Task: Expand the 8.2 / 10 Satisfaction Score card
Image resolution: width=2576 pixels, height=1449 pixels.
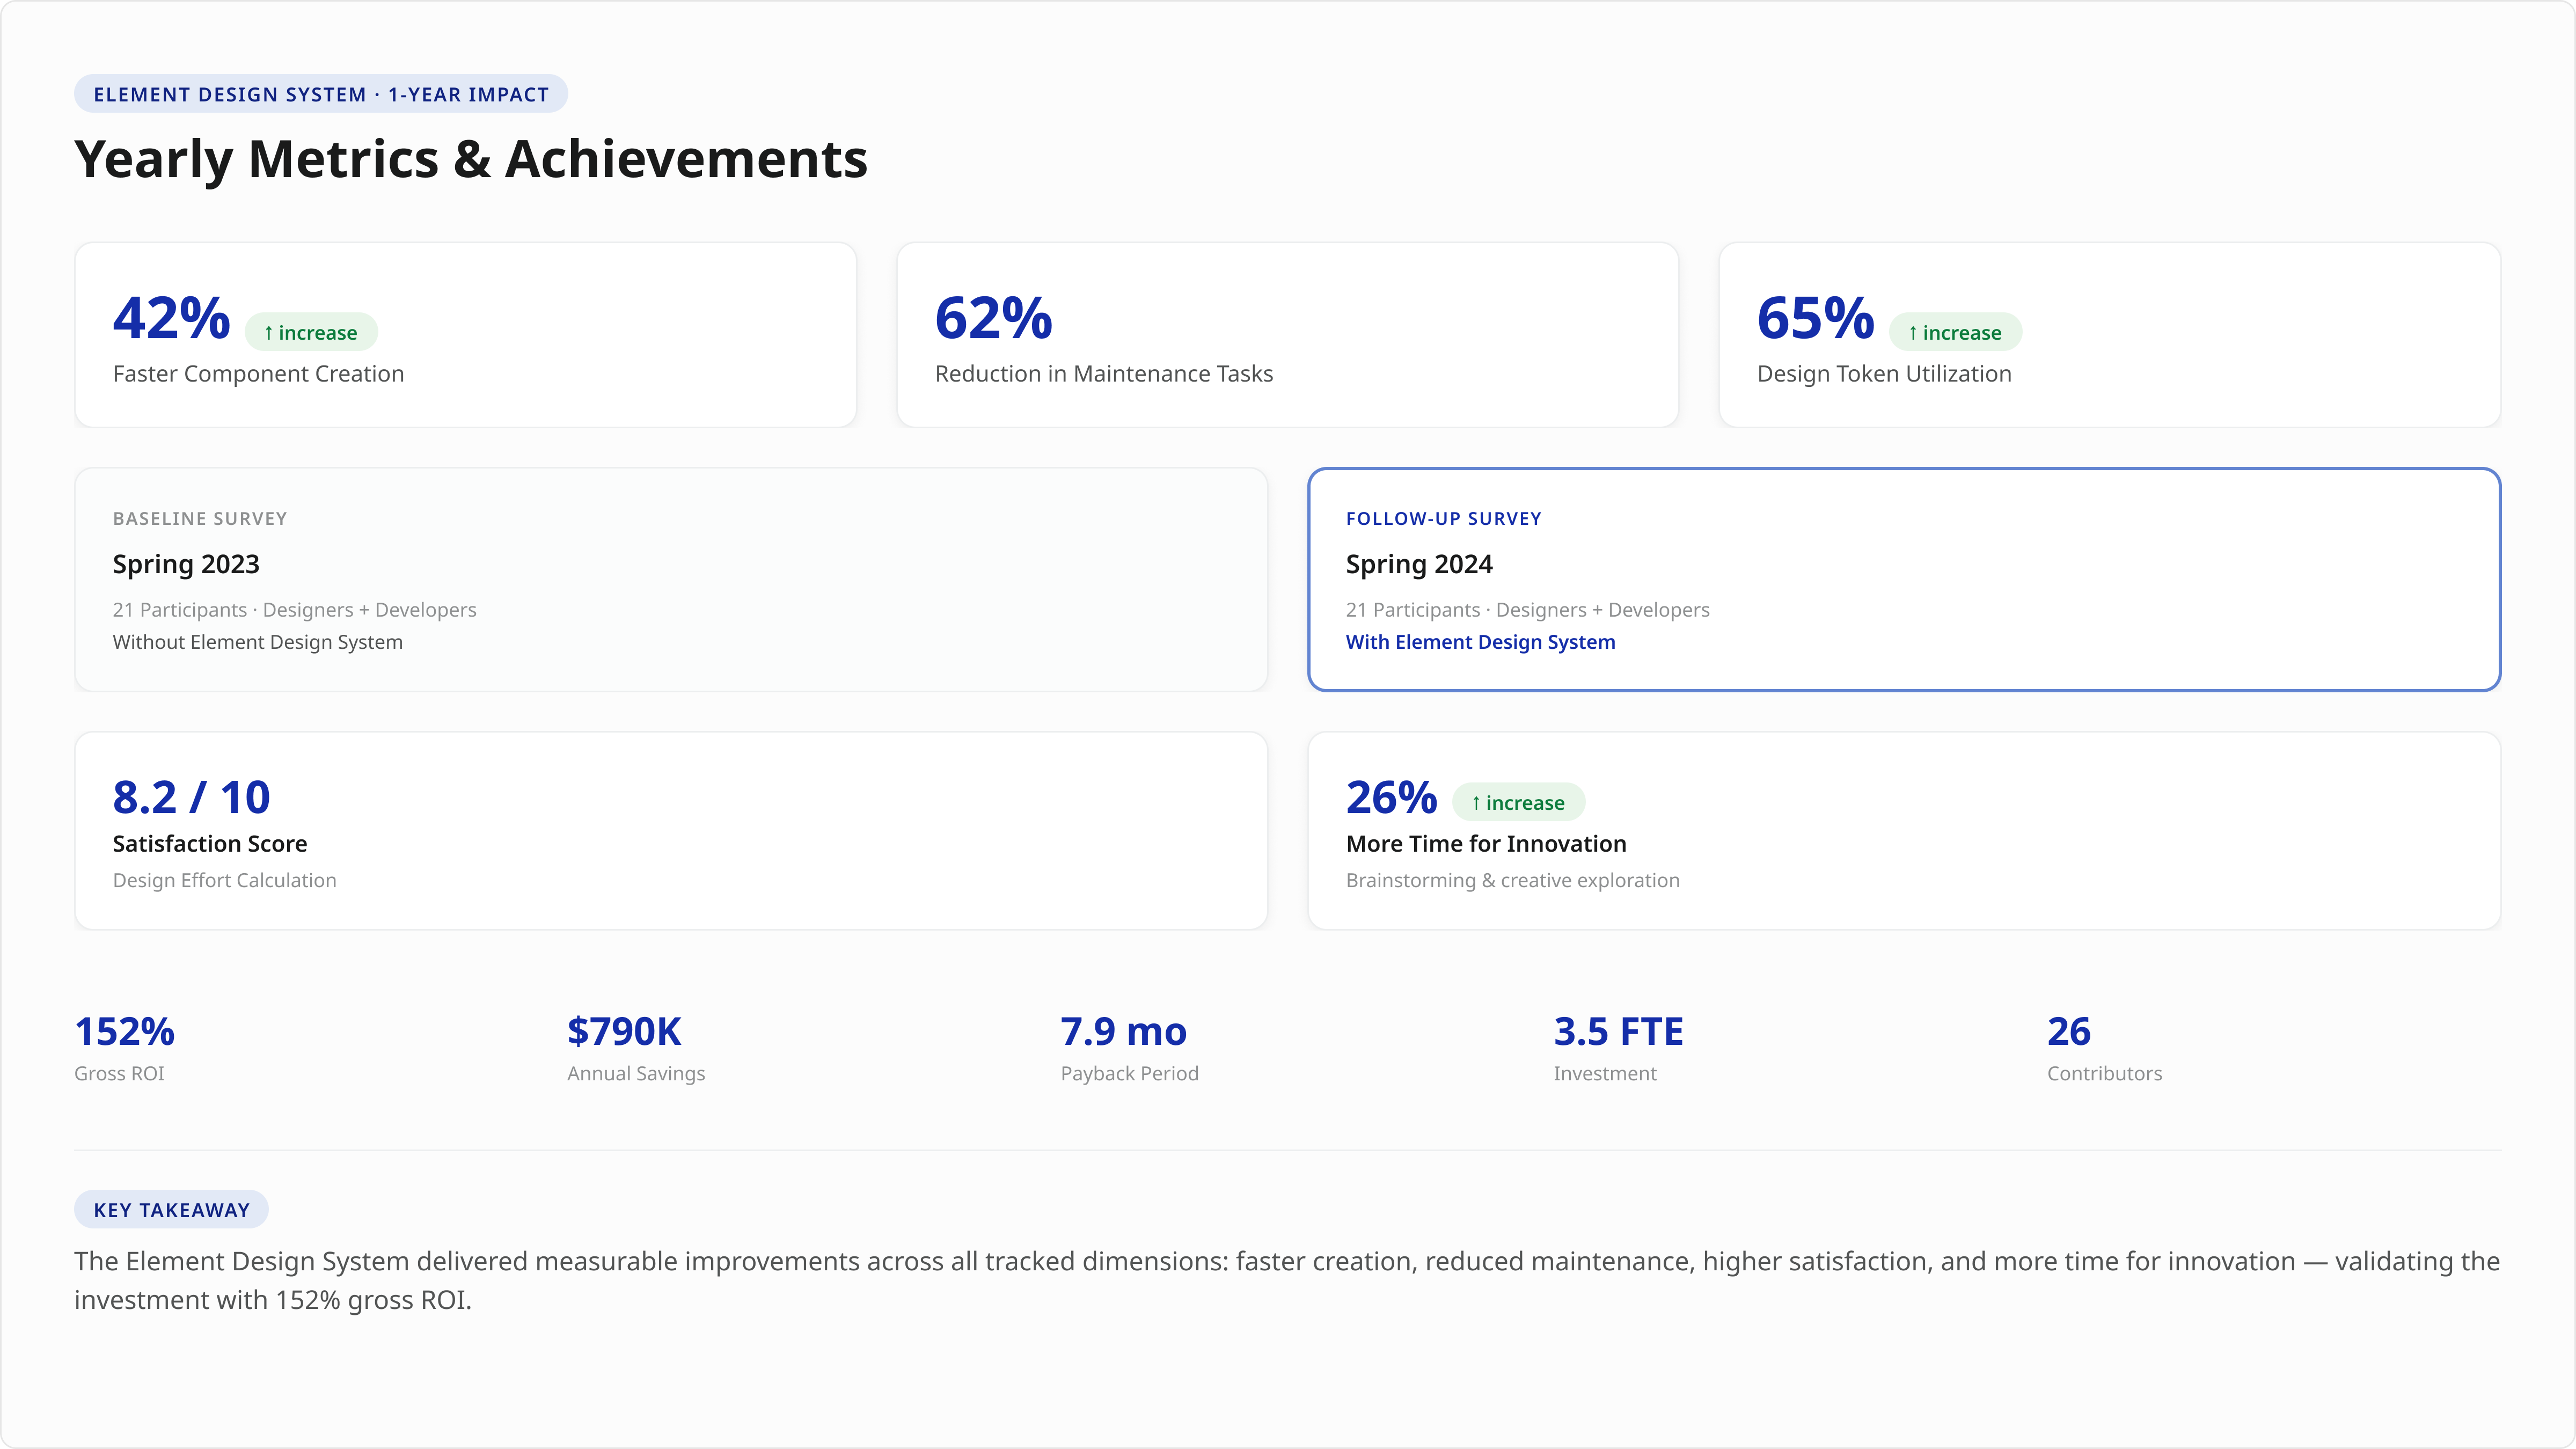Action: tap(672, 831)
